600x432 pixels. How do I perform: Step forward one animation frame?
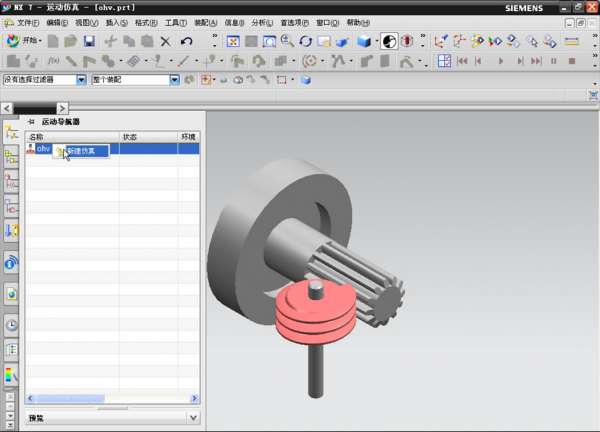(x=520, y=61)
